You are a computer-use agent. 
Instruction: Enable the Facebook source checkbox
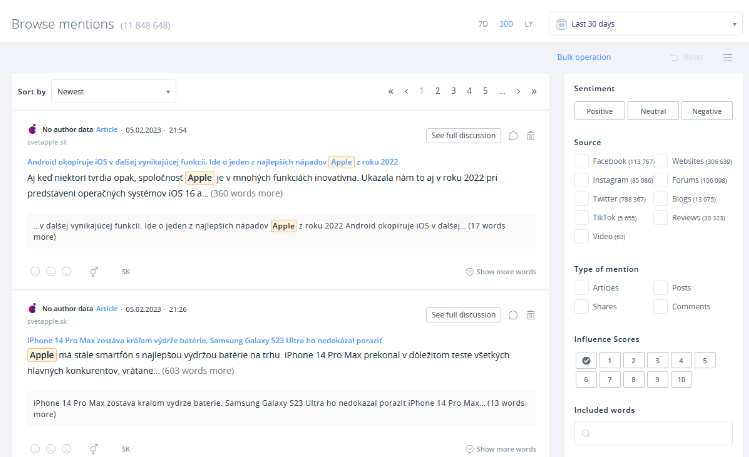(582, 161)
